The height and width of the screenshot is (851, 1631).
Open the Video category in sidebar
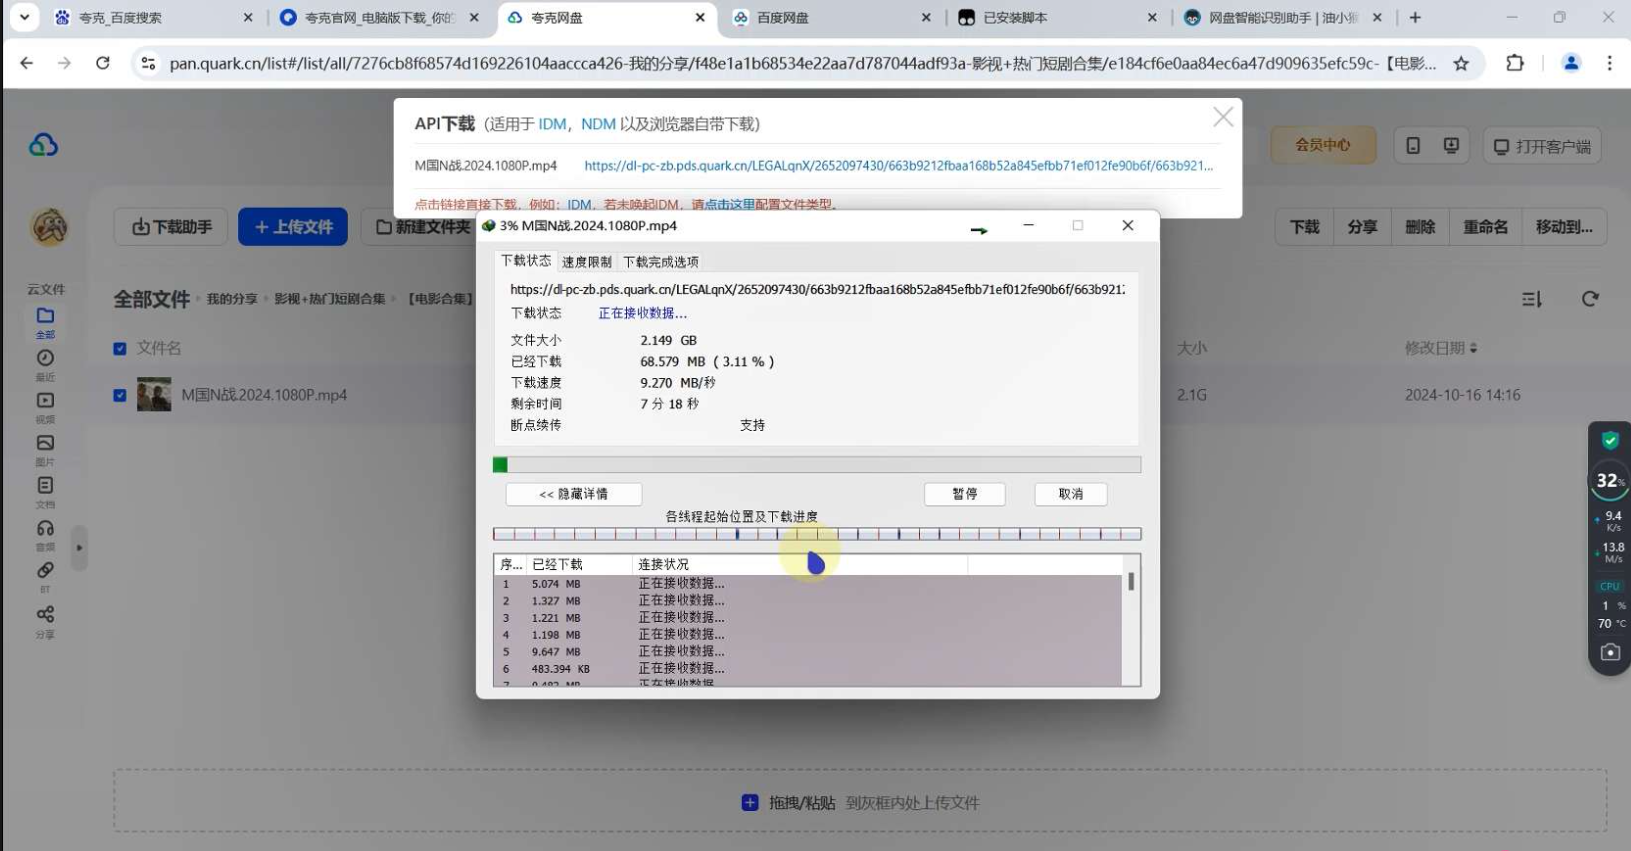click(45, 401)
